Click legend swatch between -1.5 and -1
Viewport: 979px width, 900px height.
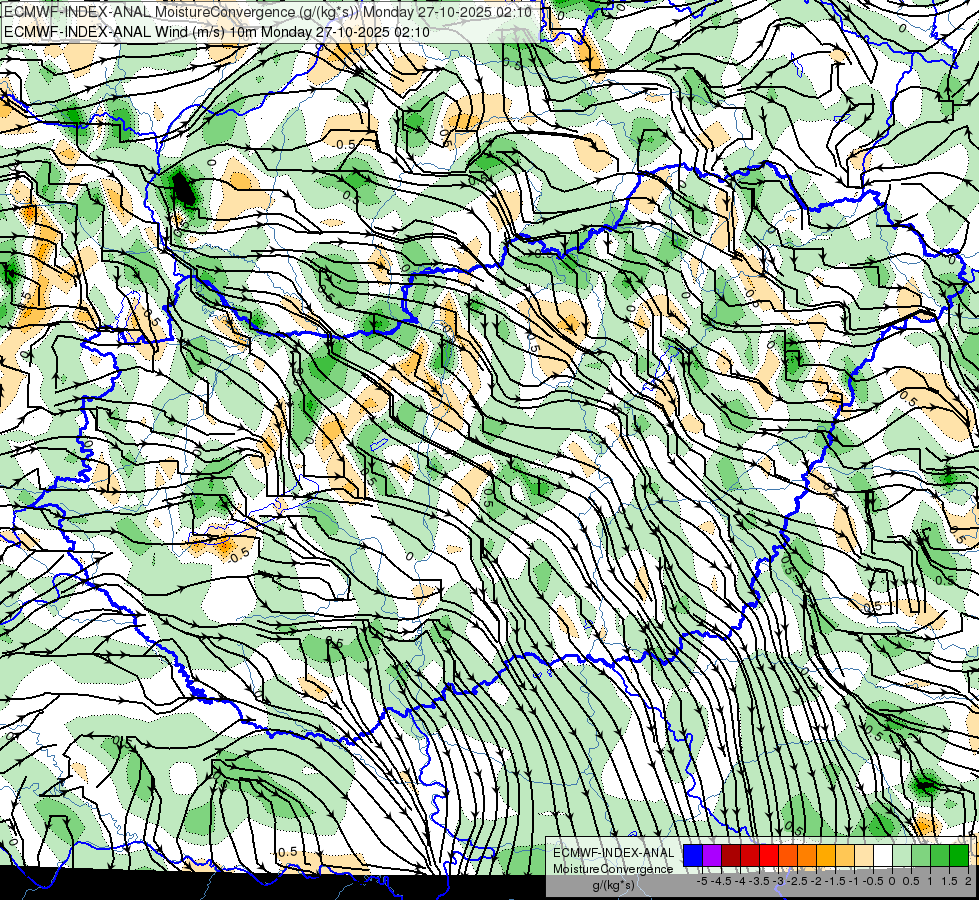[x=845, y=856]
